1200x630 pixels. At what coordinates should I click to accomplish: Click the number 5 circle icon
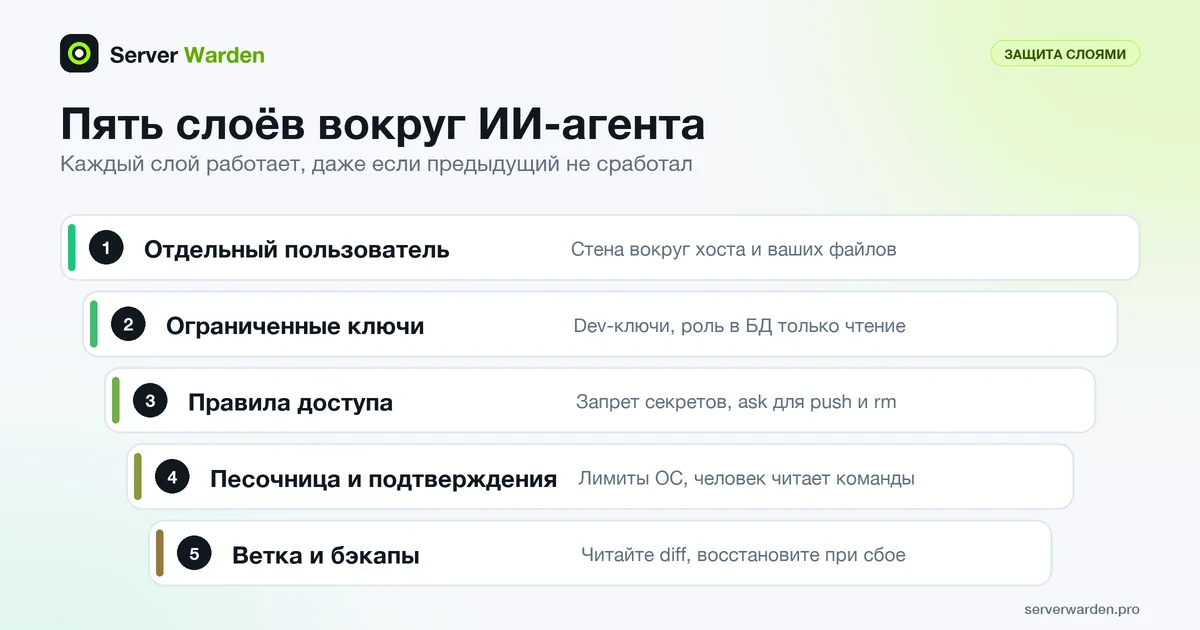click(x=194, y=554)
